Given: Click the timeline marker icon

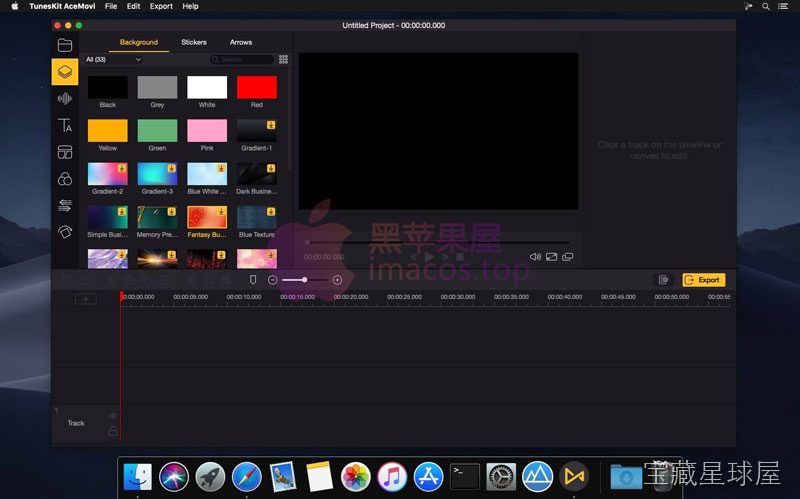Looking at the screenshot, I should point(253,280).
